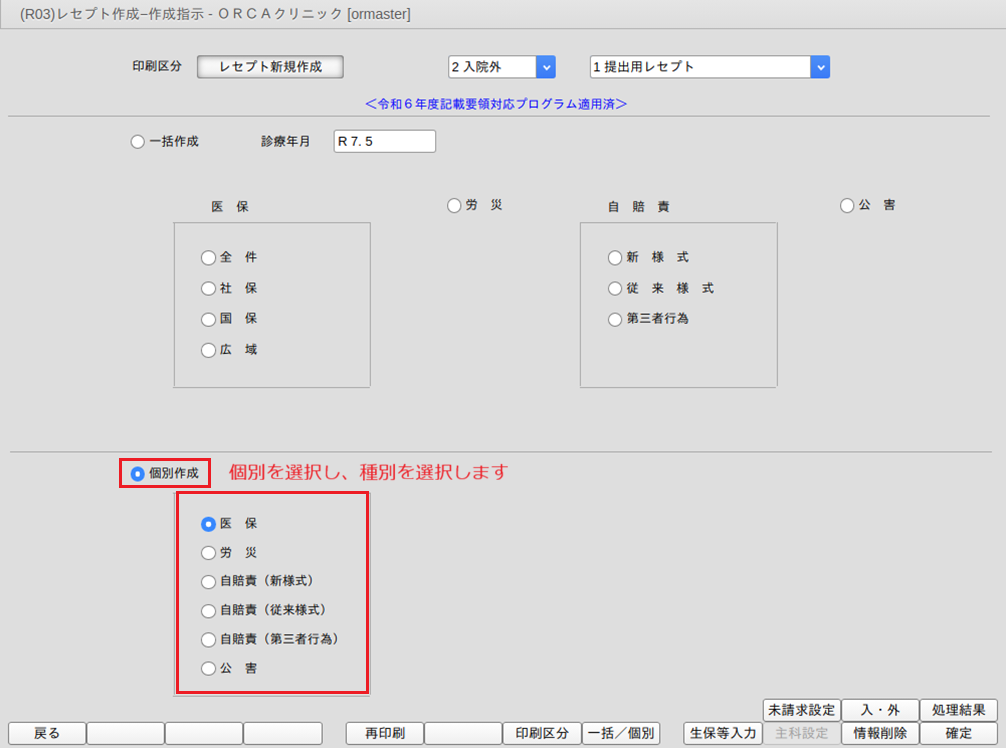The width and height of the screenshot is (1006, 748).
Task: Select the 国保 radio option
Action: click(208, 320)
